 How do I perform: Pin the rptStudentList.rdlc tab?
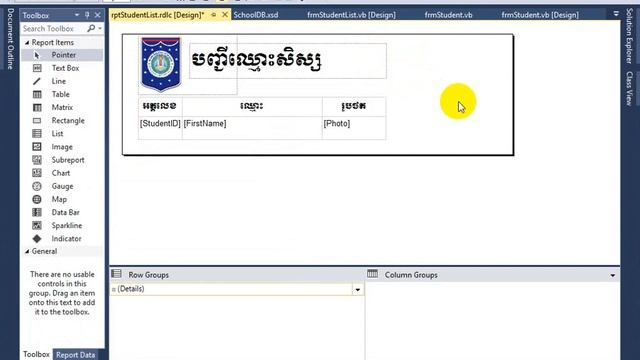point(213,15)
